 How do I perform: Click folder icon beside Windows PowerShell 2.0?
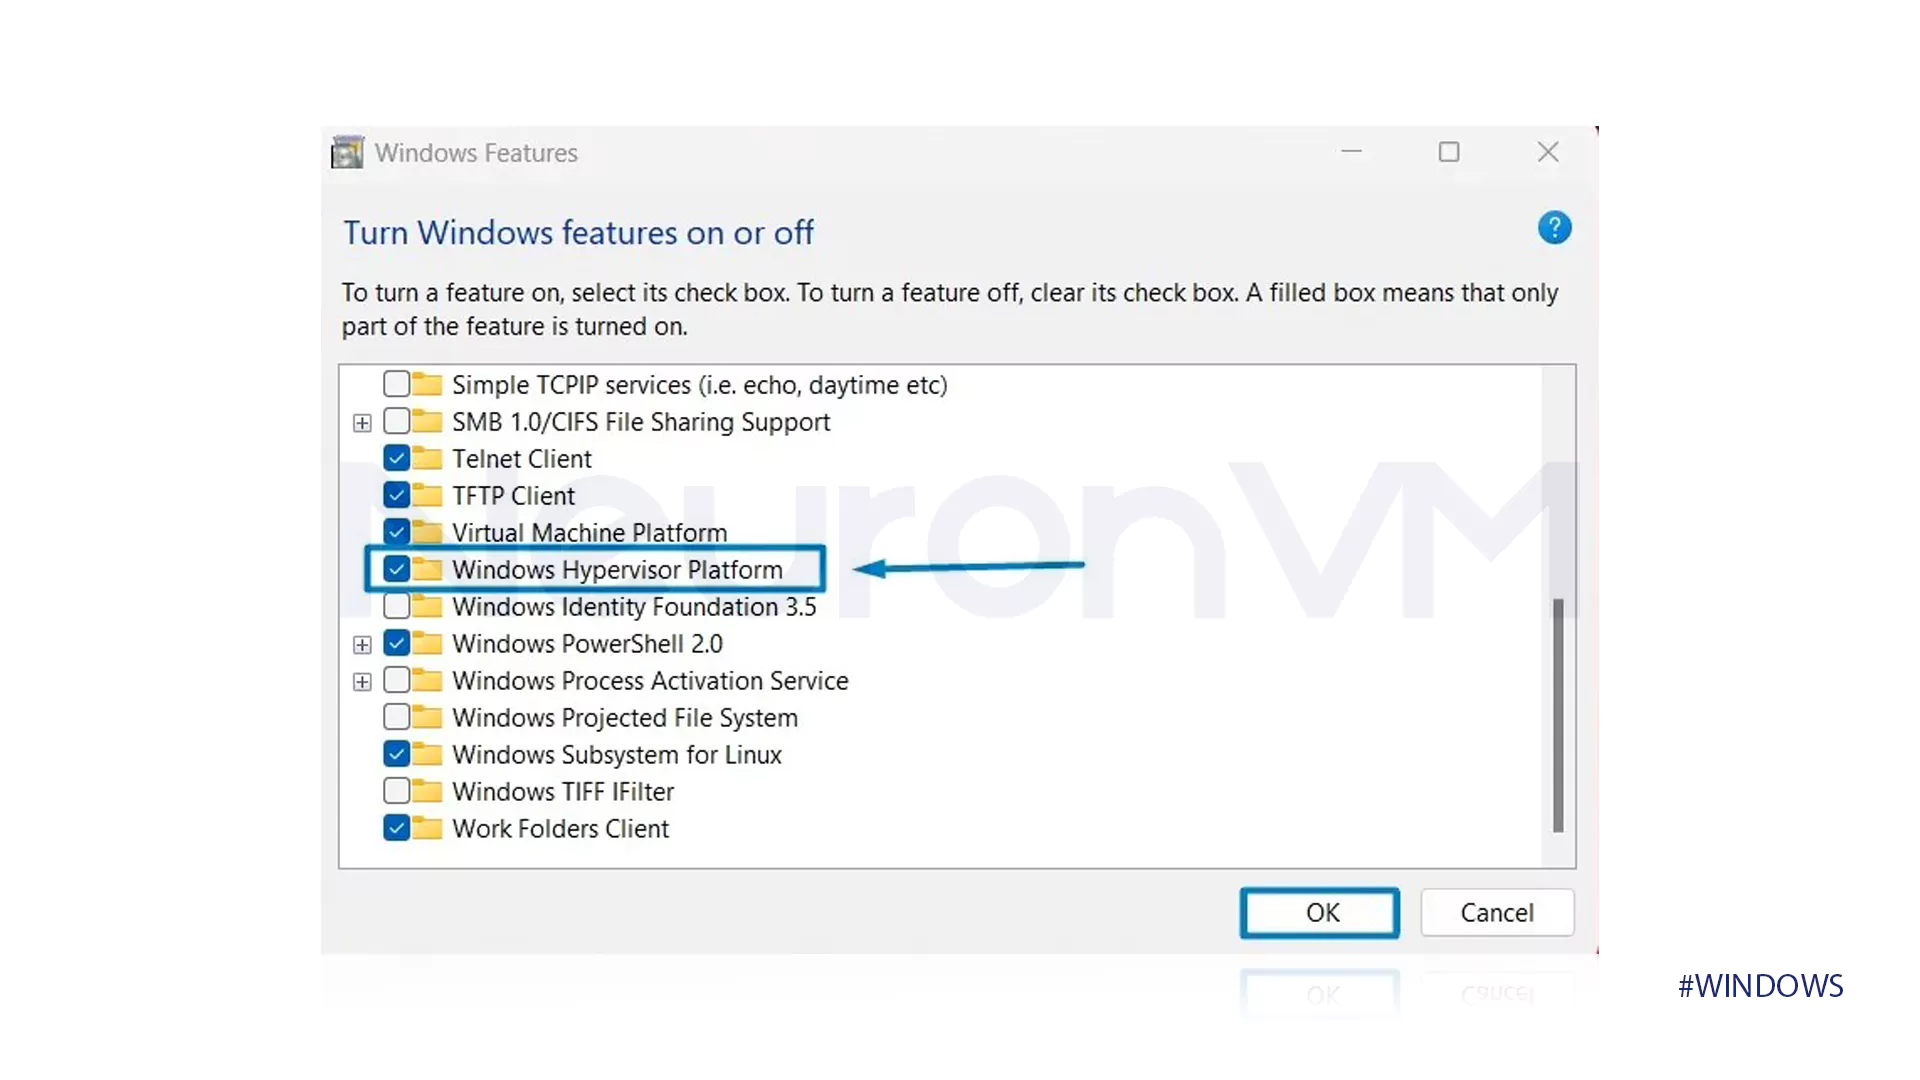pyautogui.click(x=427, y=643)
